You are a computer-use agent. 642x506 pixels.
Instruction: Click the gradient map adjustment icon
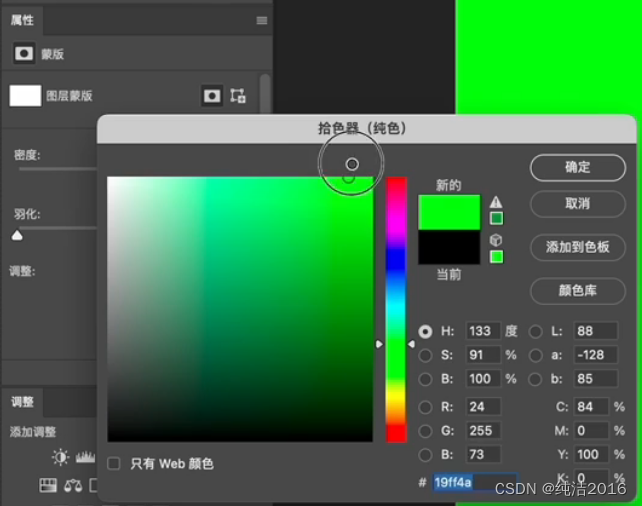click(47, 486)
